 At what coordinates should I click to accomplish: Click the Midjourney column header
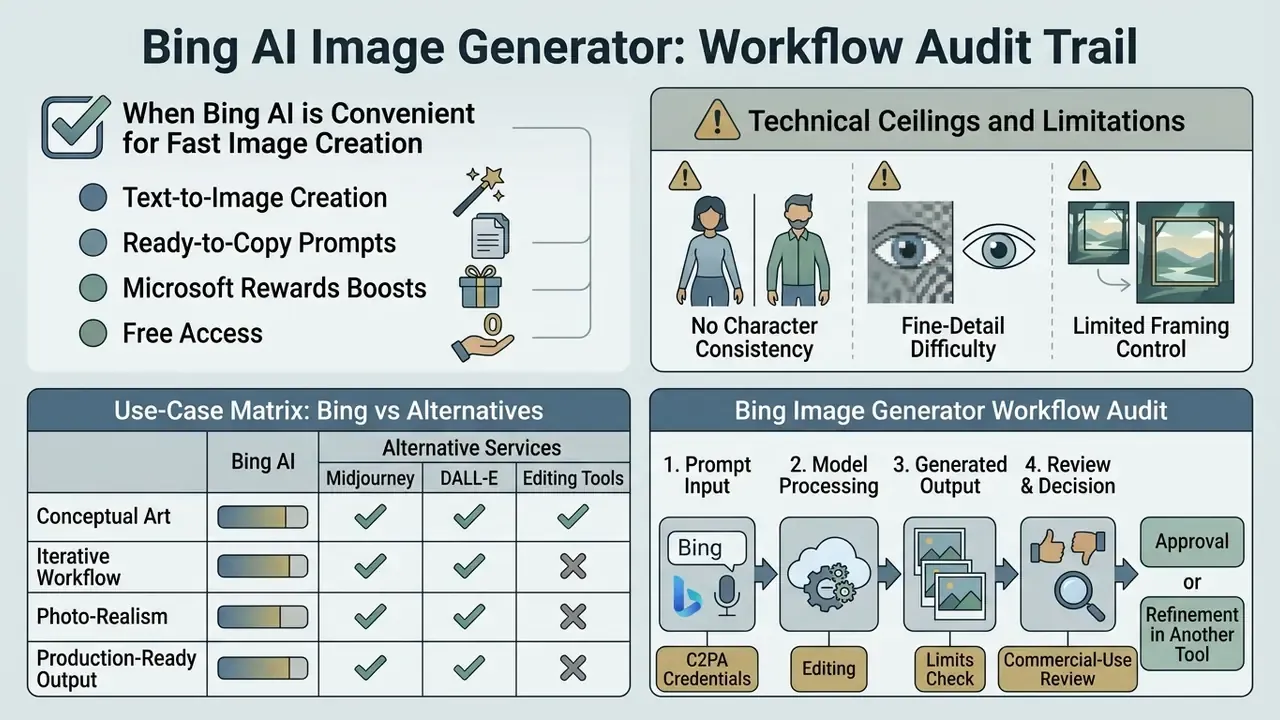coord(370,478)
